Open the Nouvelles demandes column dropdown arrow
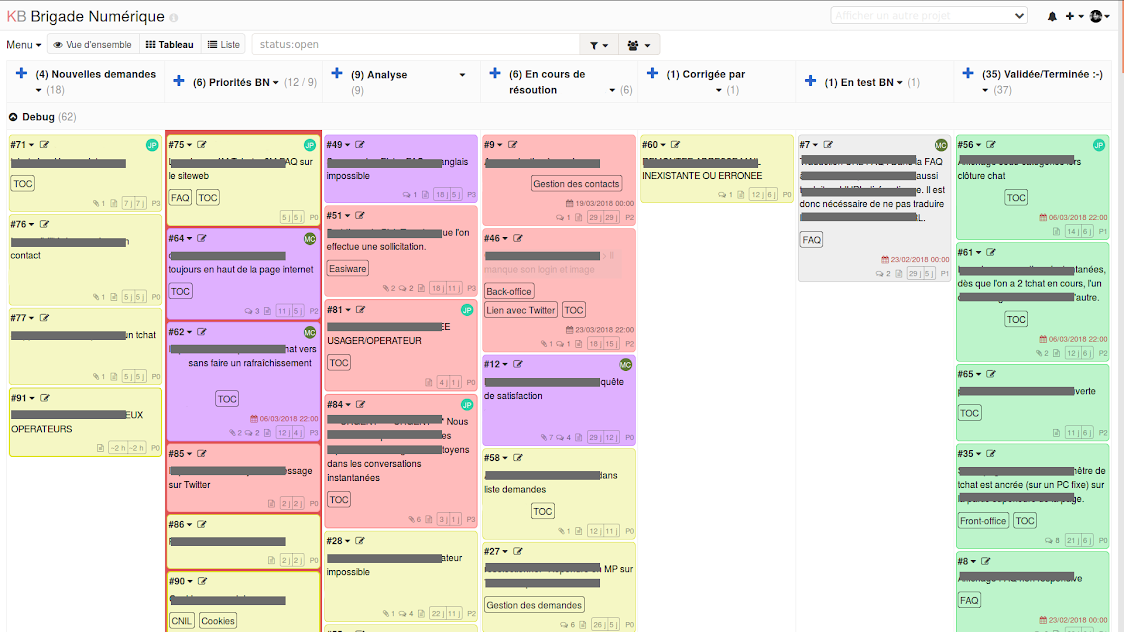Screen dimensions: 1124x632 pyautogui.click(x=39, y=90)
